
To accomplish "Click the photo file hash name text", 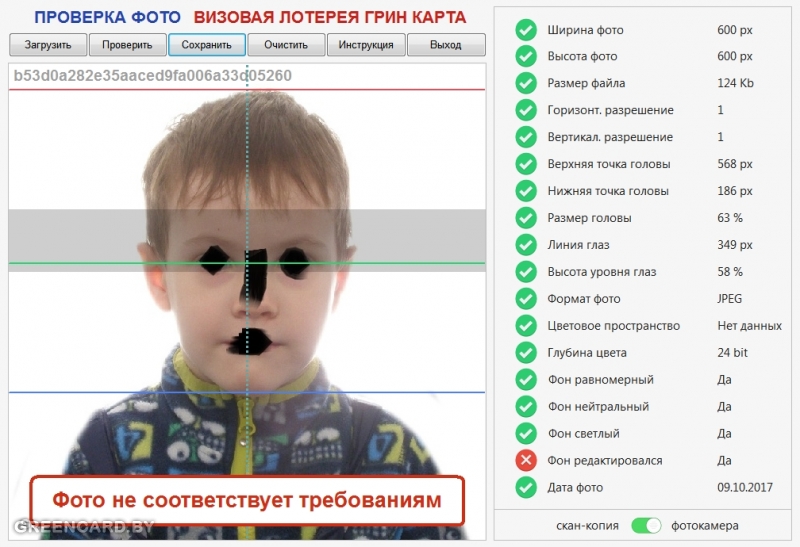I will [x=153, y=76].
